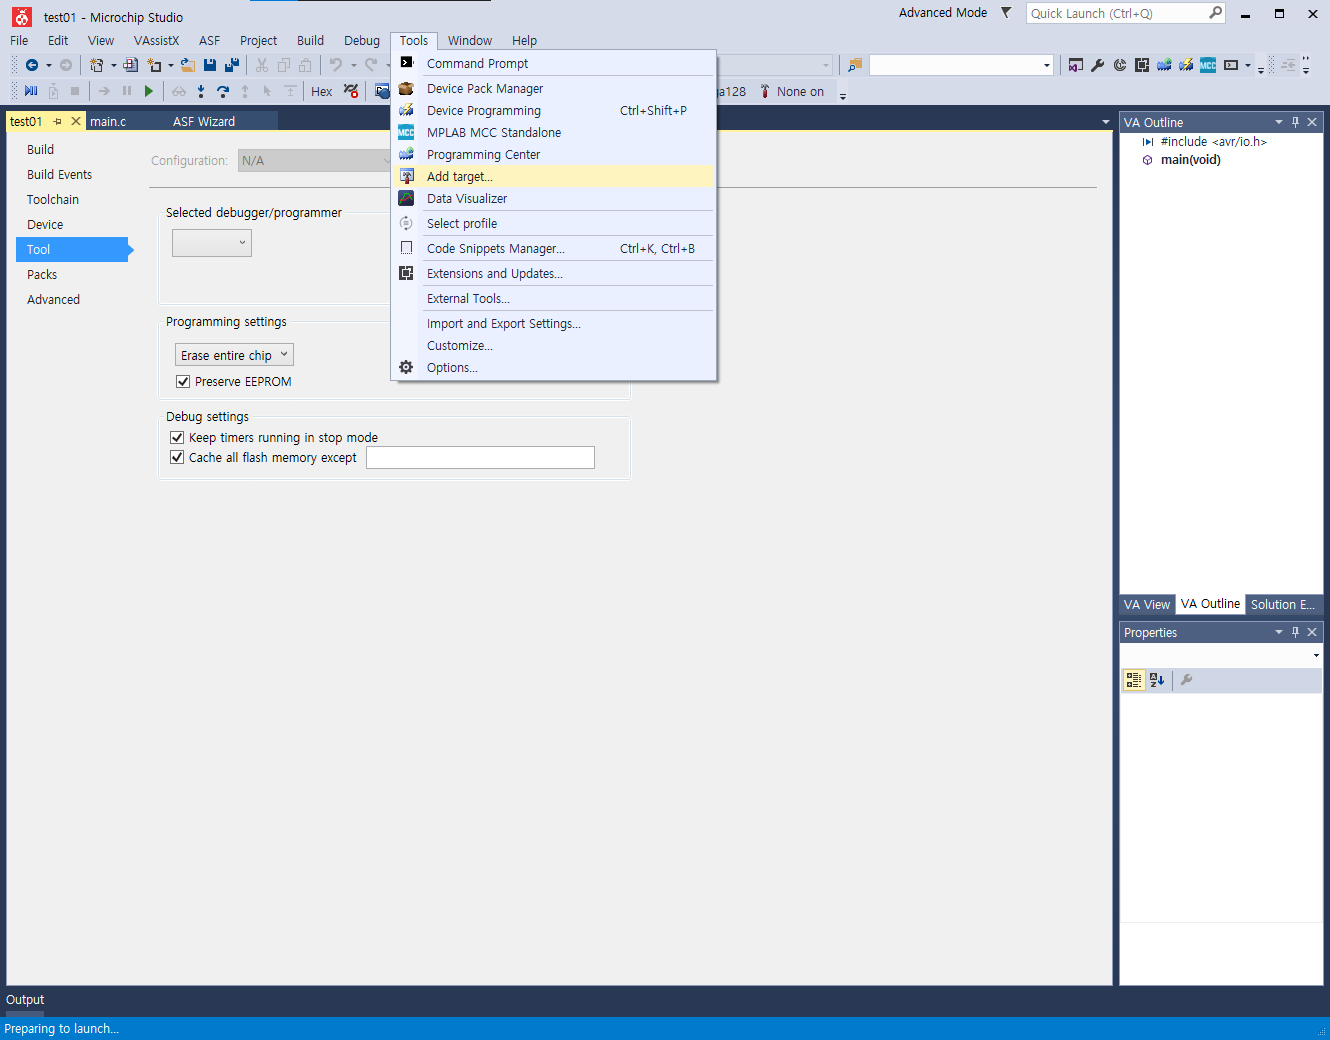Viewport: 1330px width, 1040px height.
Task: Click the disable breakpoints icon next to Hex
Action: point(351,91)
